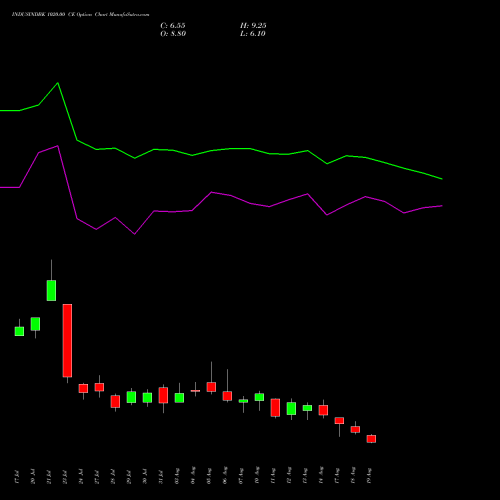500x500 pixels.
Task: Click the close value C: 6.55
Action: coord(173,26)
